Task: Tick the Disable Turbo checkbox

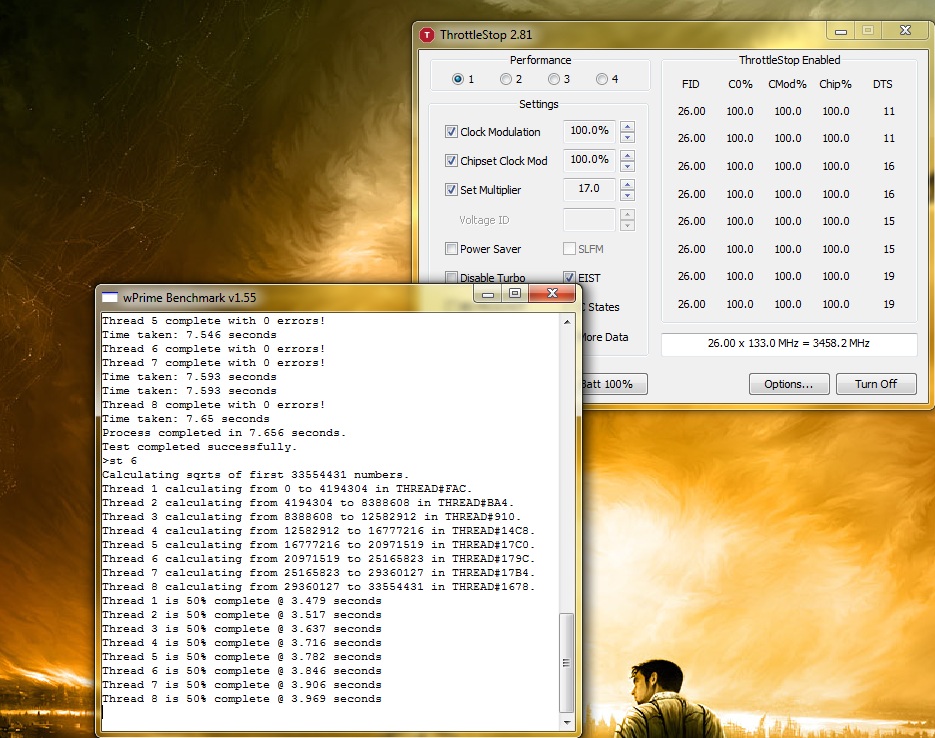Action: [x=451, y=277]
